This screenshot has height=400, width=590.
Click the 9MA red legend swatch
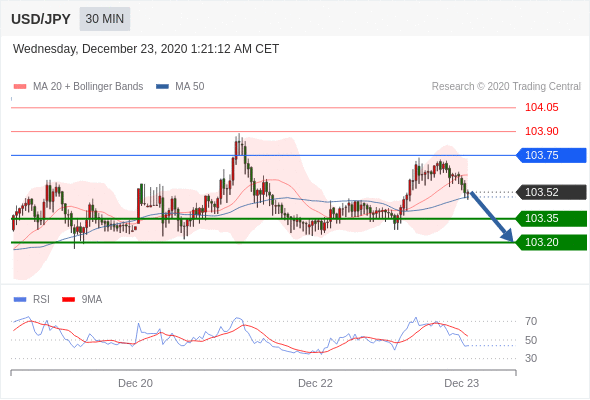(x=68, y=300)
